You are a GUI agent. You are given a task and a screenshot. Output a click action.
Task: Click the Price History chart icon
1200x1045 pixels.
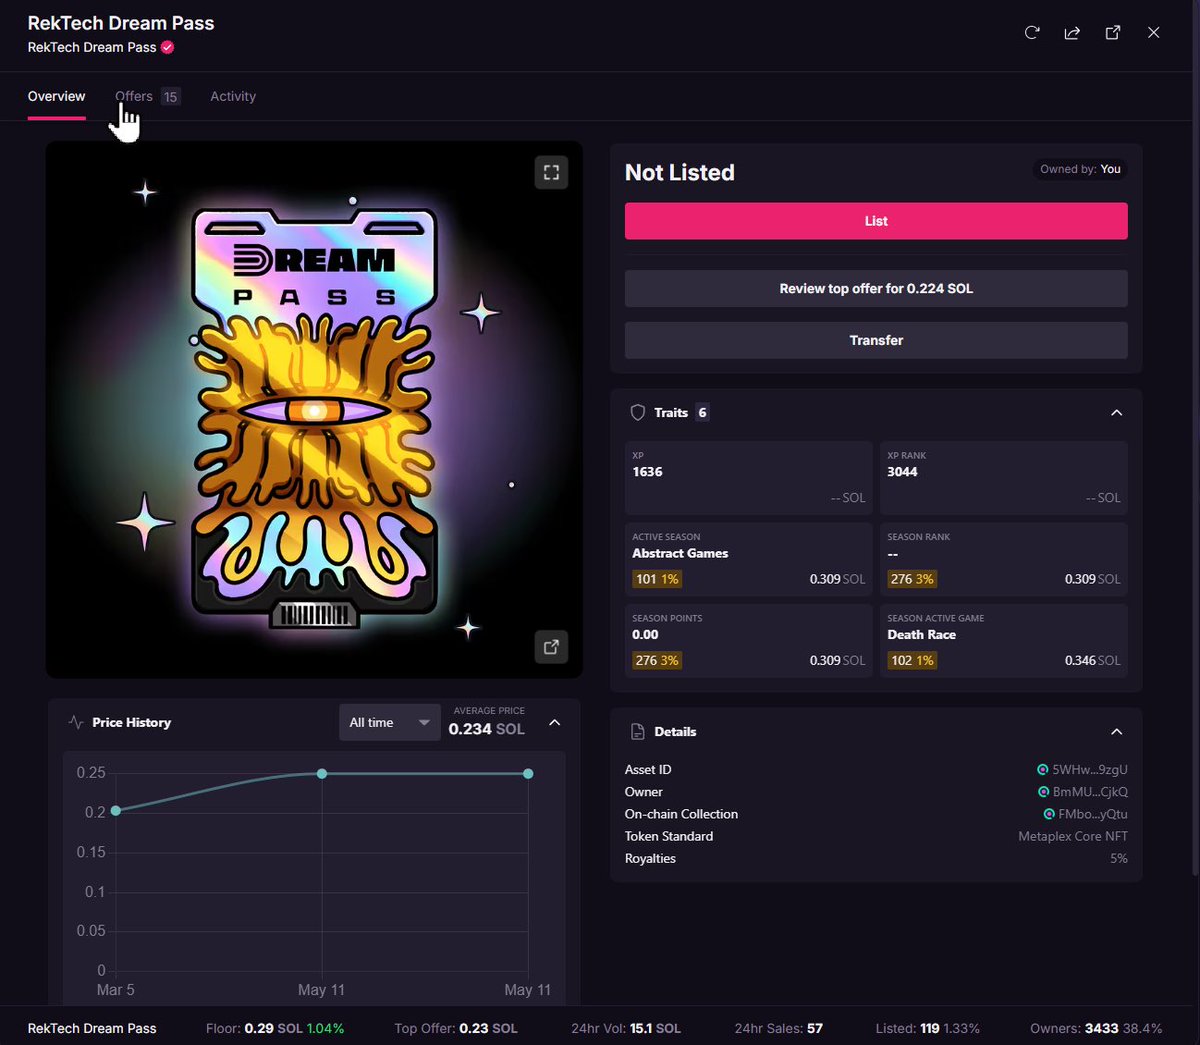click(75, 722)
